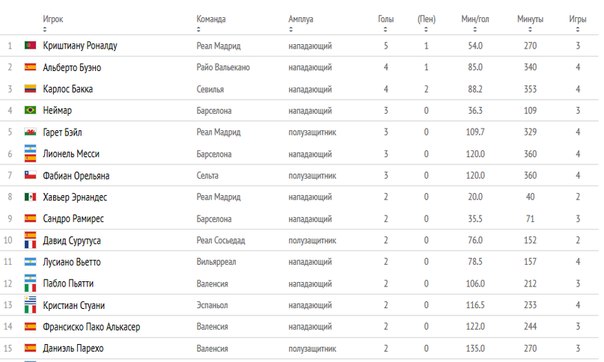Sort by Голы column sort arrows
This screenshot has height=362, width=604.
click(x=385, y=29)
